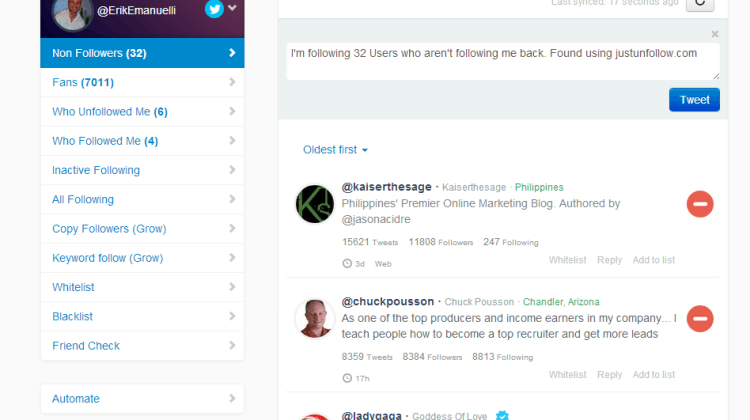This screenshot has height=420, width=750.
Task: Click 247 Following count
Action: click(x=510, y=242)
